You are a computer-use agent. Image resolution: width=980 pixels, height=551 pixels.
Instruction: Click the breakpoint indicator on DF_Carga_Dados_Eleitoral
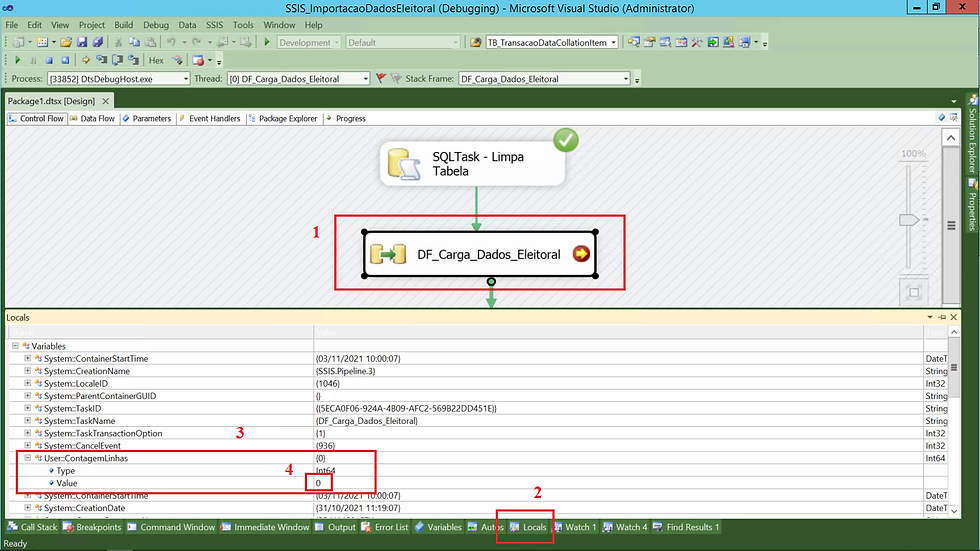point(581,254)
